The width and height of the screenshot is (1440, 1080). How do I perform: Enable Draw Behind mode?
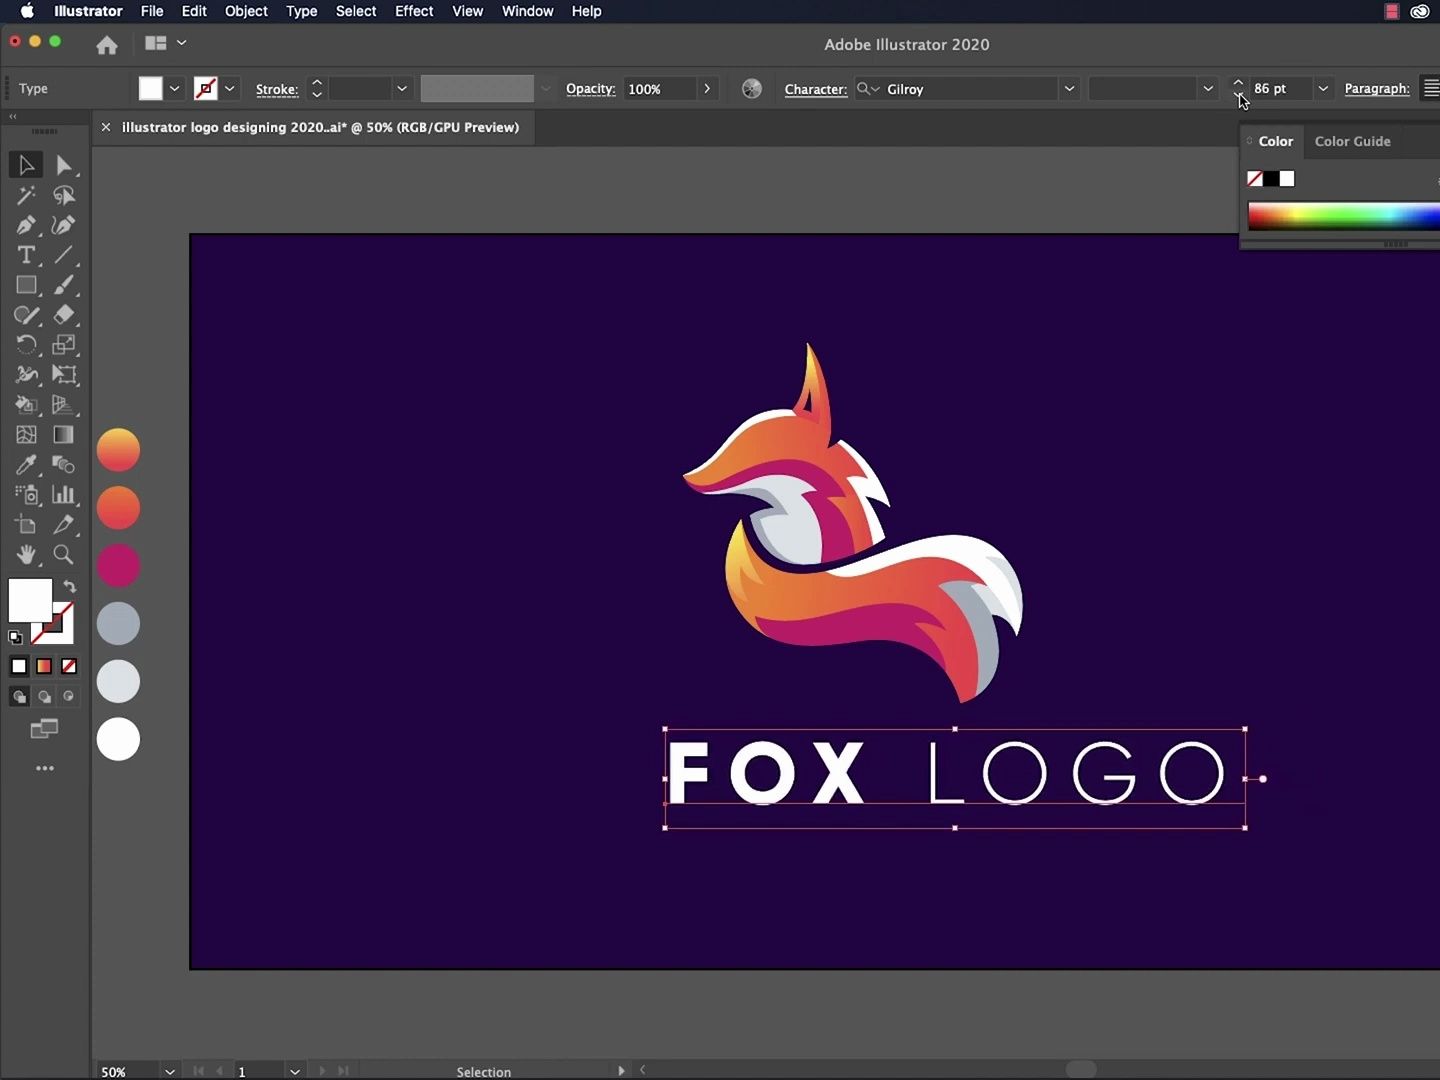click(44, 697)
